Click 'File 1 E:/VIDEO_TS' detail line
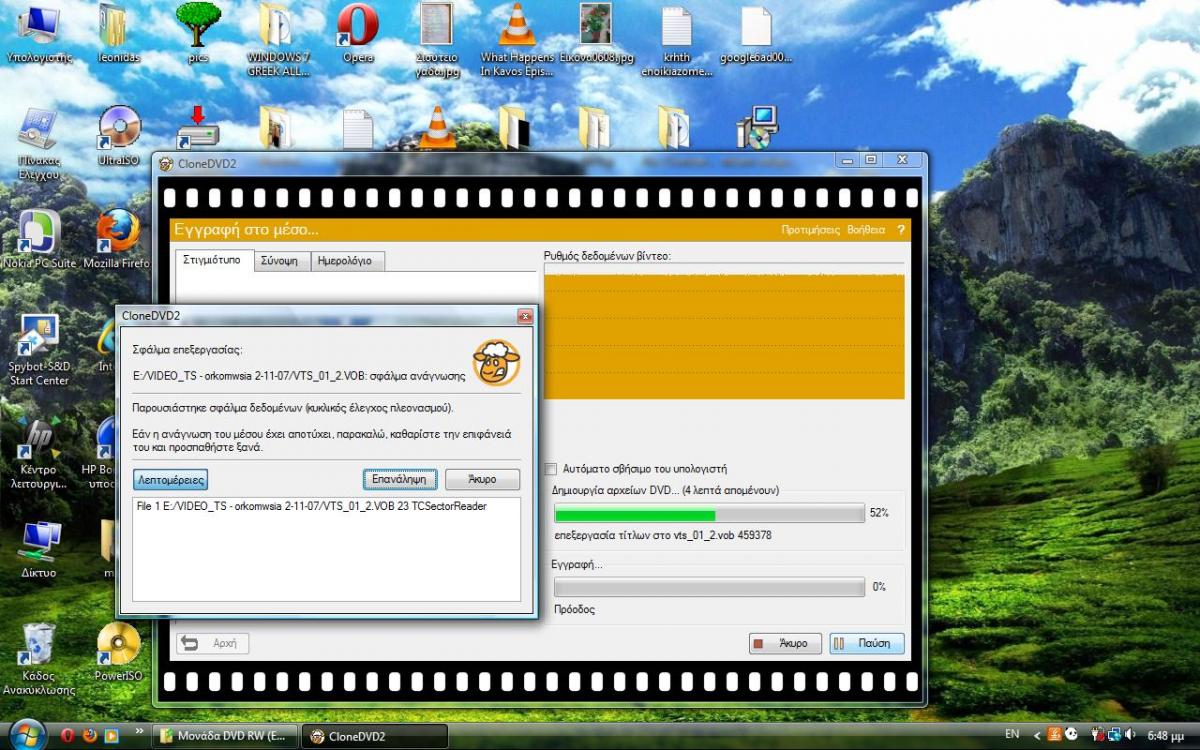 [x=311, y=506]
